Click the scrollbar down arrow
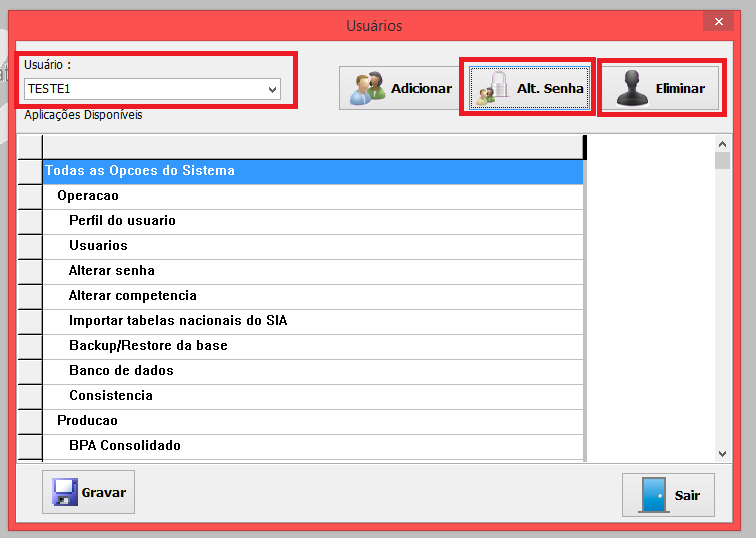This screenshot has width=756, height=538. (x=722, y=452)
